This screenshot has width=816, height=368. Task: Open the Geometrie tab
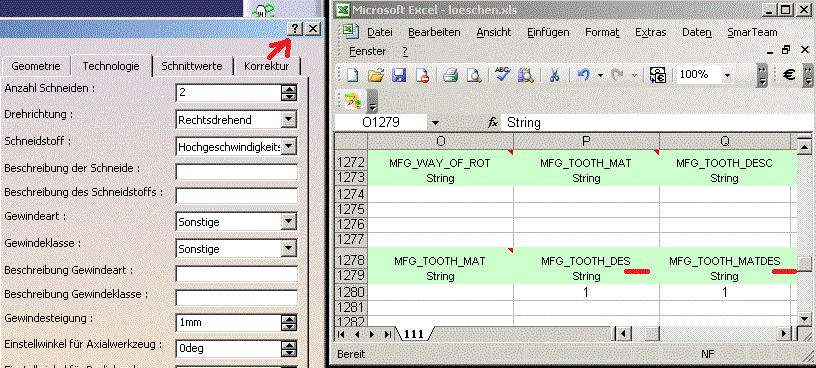(x=36, y=66)
